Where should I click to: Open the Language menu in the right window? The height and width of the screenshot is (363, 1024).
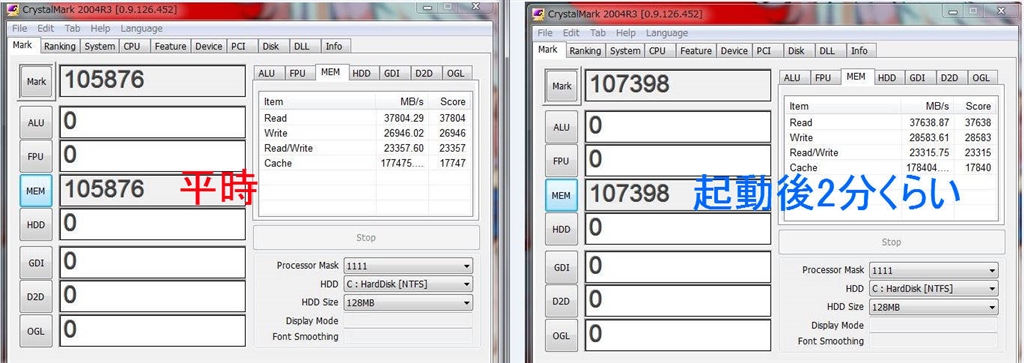[x=667, y=33]
